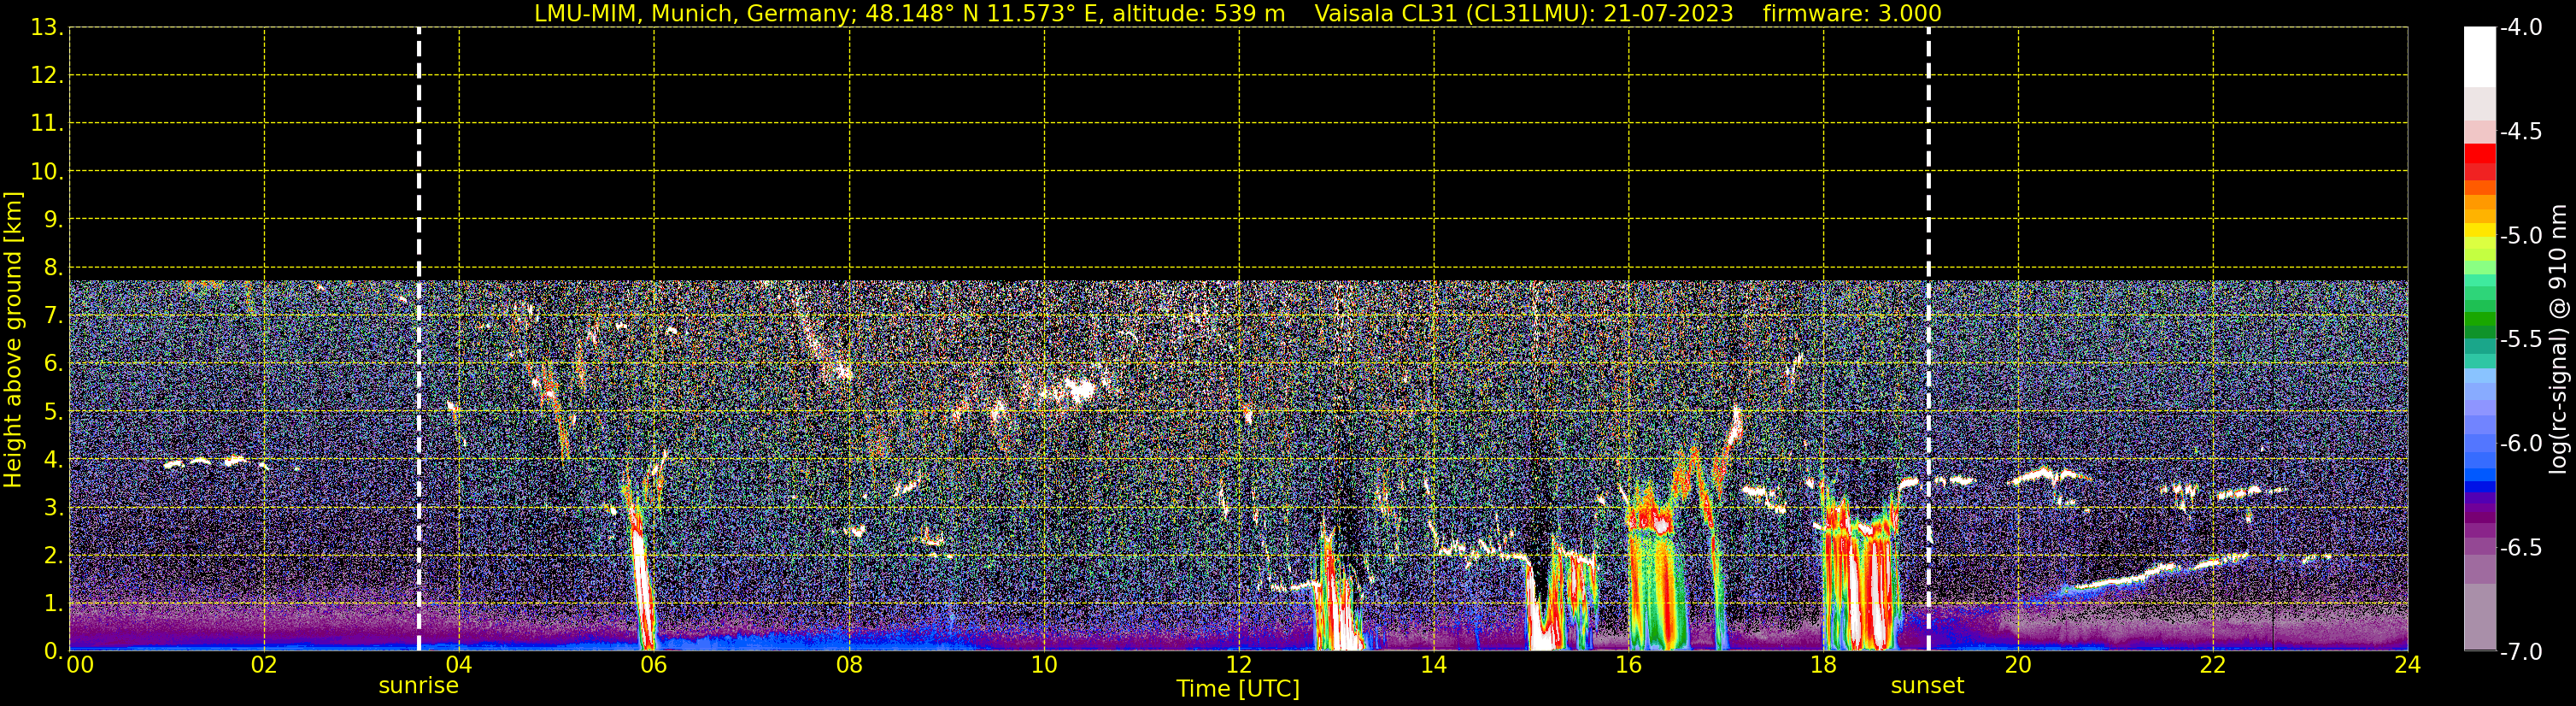This screenshot has height=706, width=2576.
Task: Click the height axis tick '2.'
Action: (x=54, y=555)
